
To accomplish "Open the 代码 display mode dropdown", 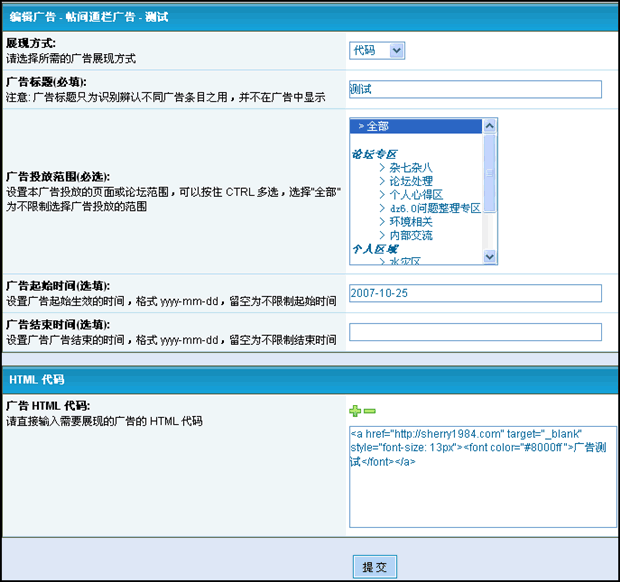I will [x=377, y=50].
